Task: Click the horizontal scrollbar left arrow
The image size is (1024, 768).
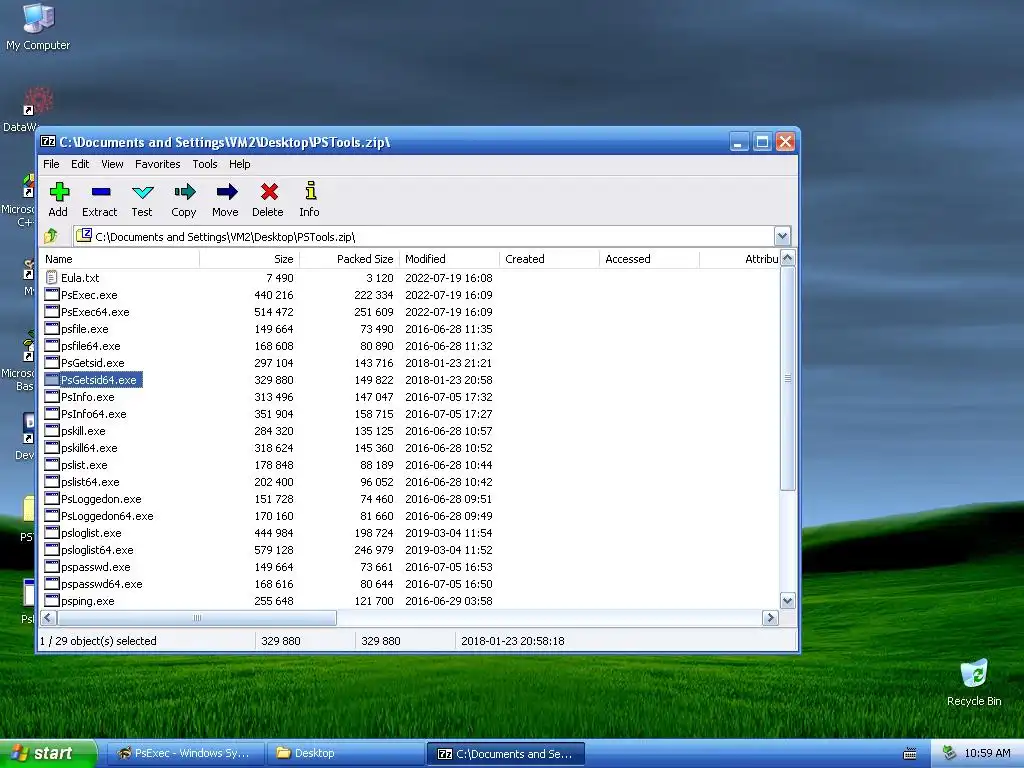Action: (x=48, y=617)
